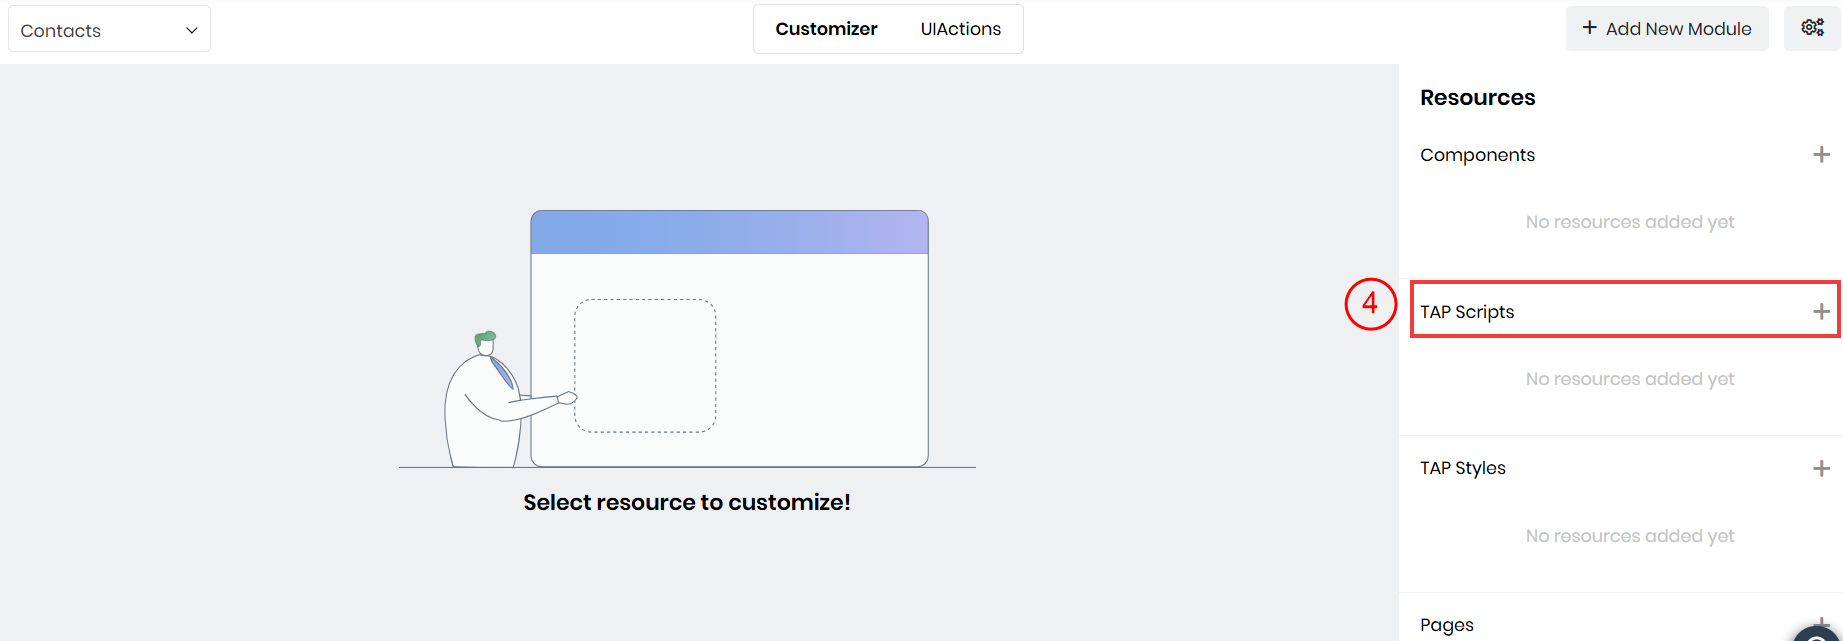This screenshot has width=1843, height=641.
Task: Click the dashed placeholder box in illustration
Action: click(x=645, y=366)
